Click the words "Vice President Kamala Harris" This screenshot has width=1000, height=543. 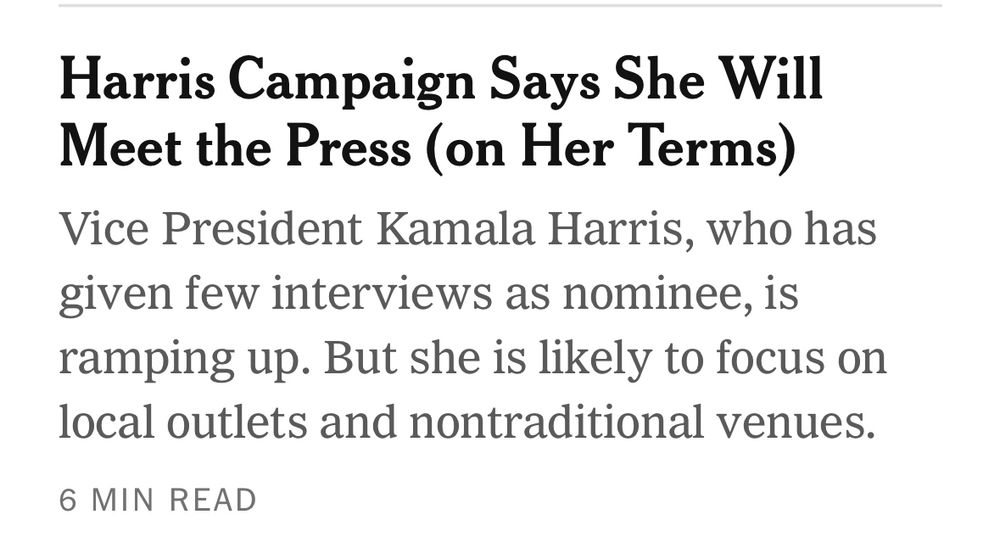[x=371, y=229]
